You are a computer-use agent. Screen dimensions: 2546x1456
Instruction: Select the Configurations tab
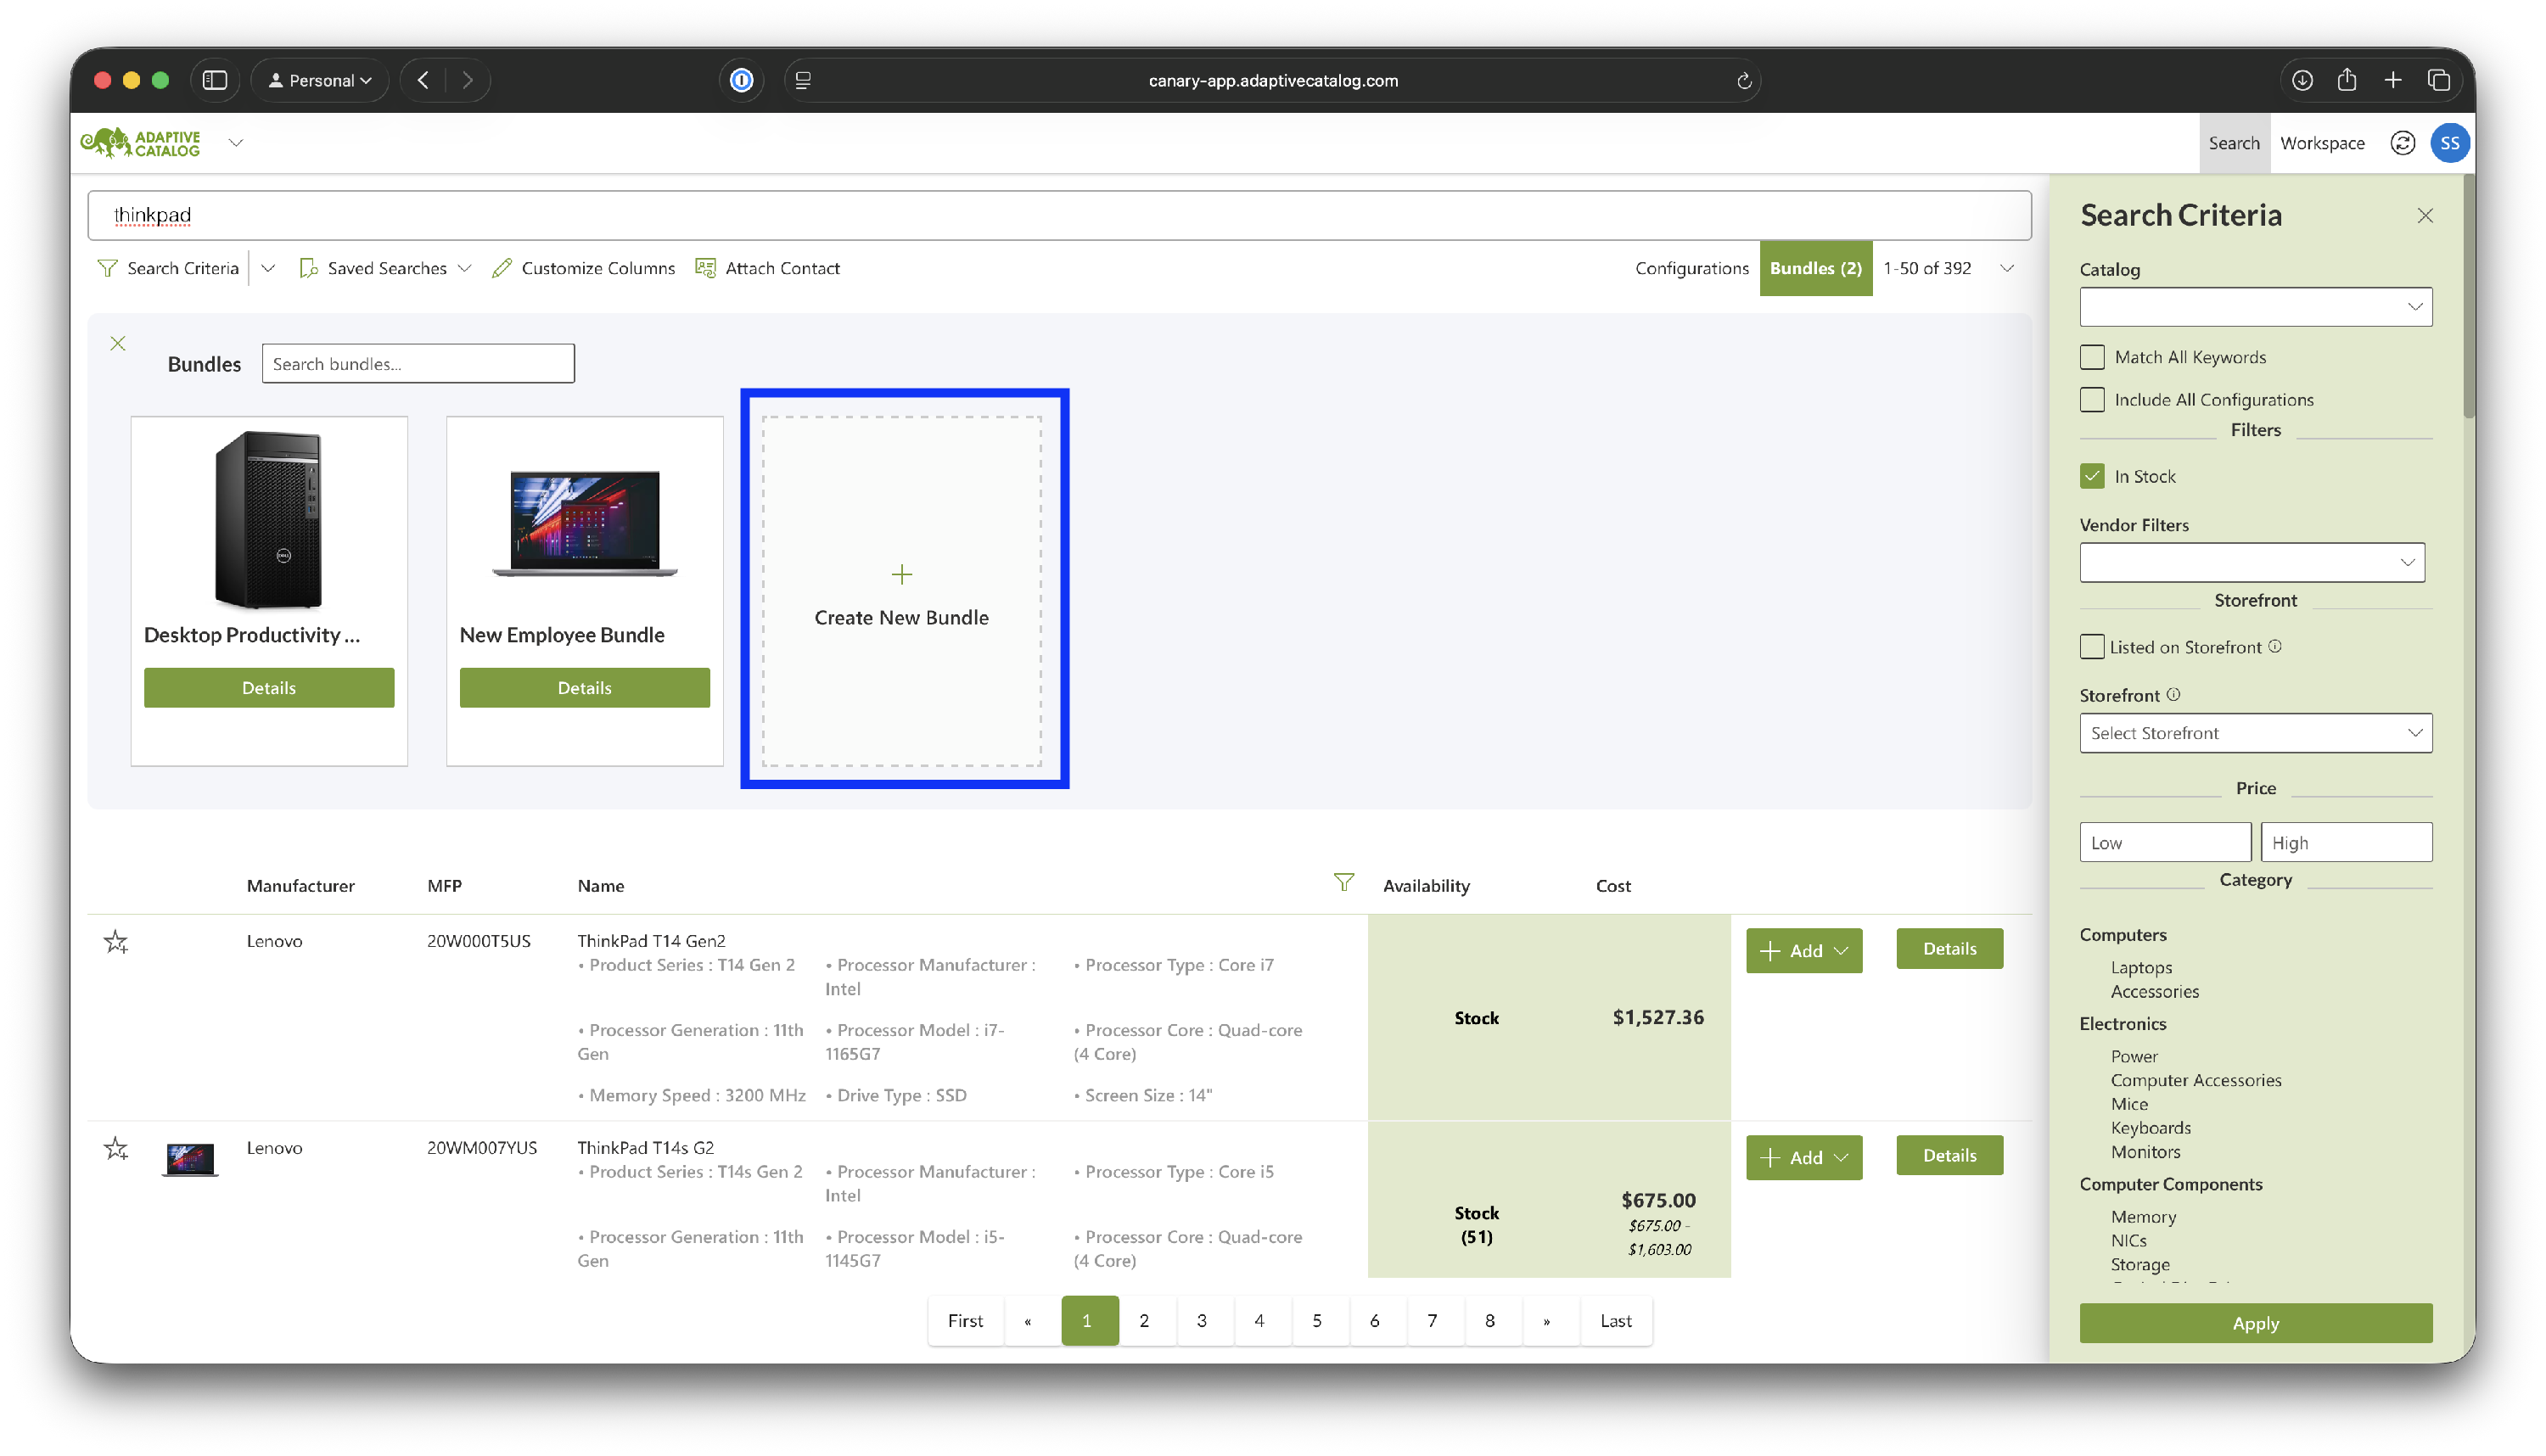(x=1691, y=268)
